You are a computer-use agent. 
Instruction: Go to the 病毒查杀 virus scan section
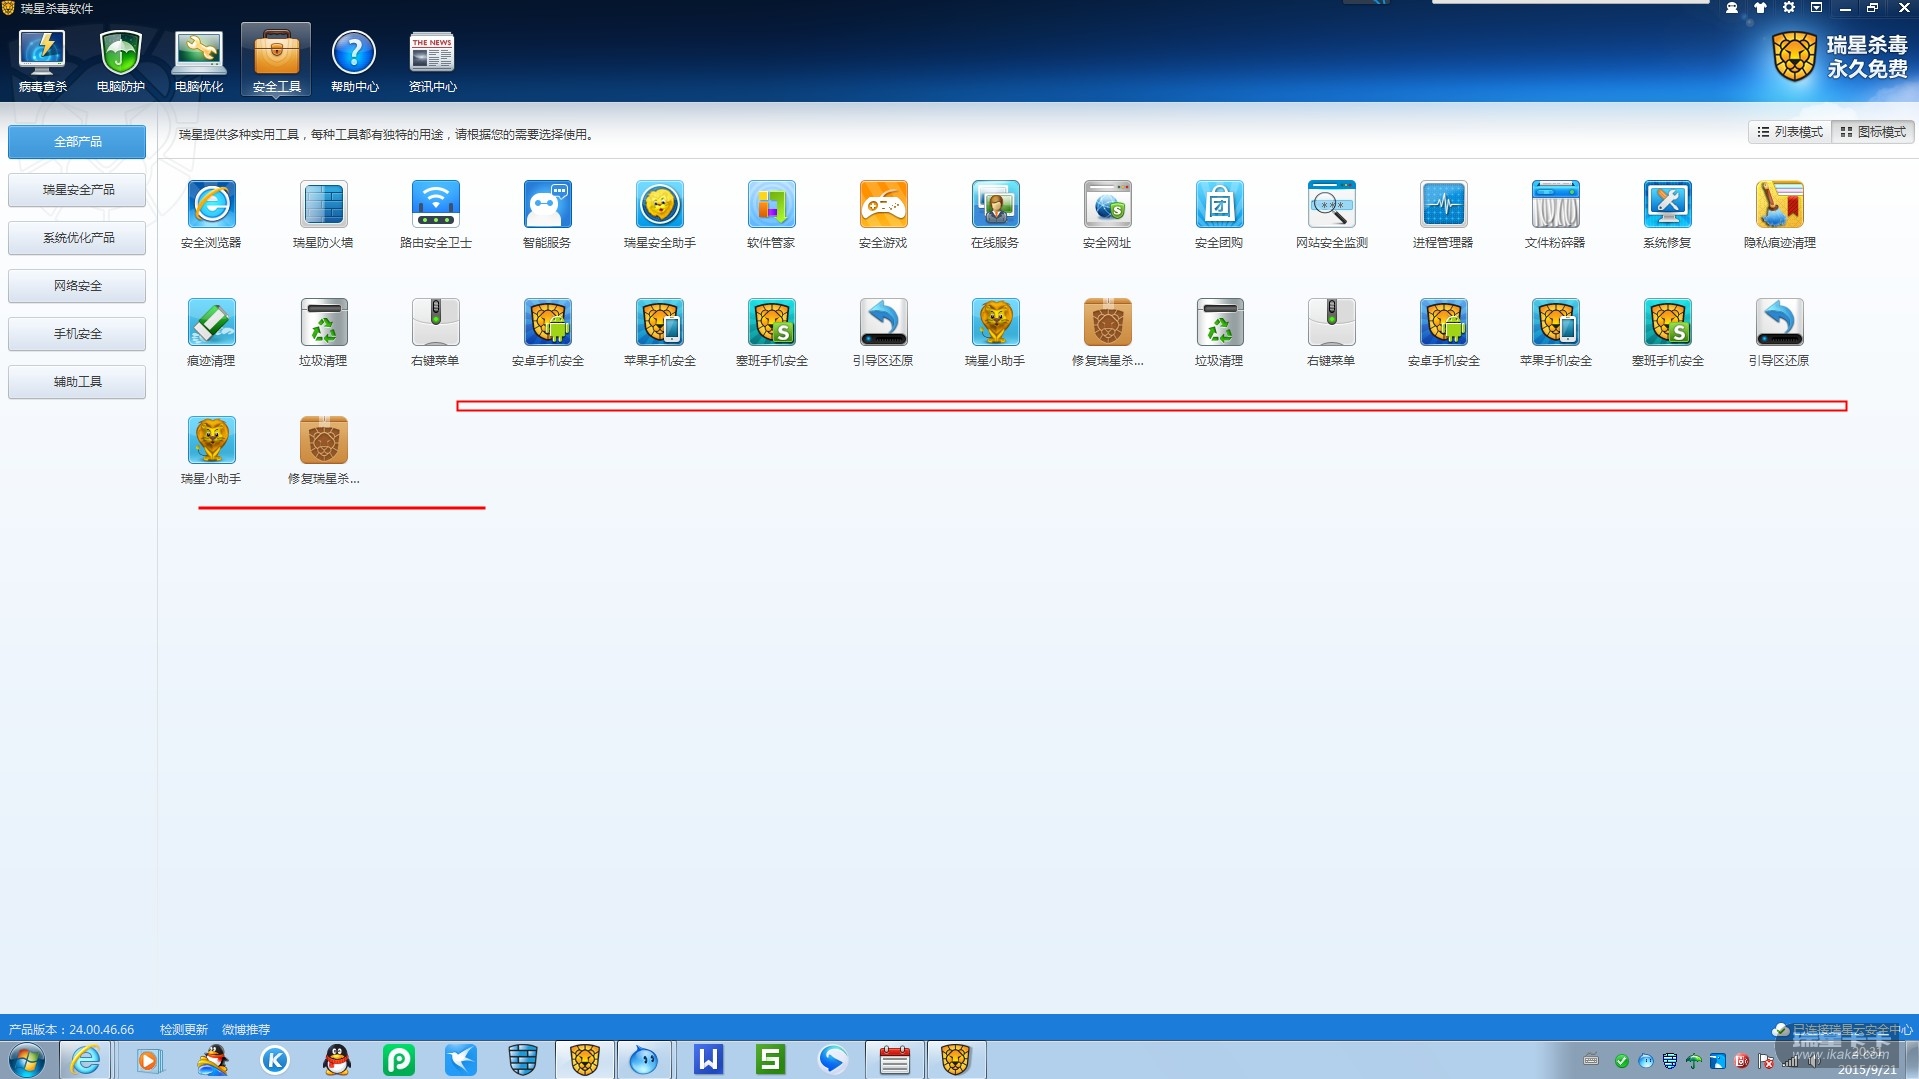point(42,60)
